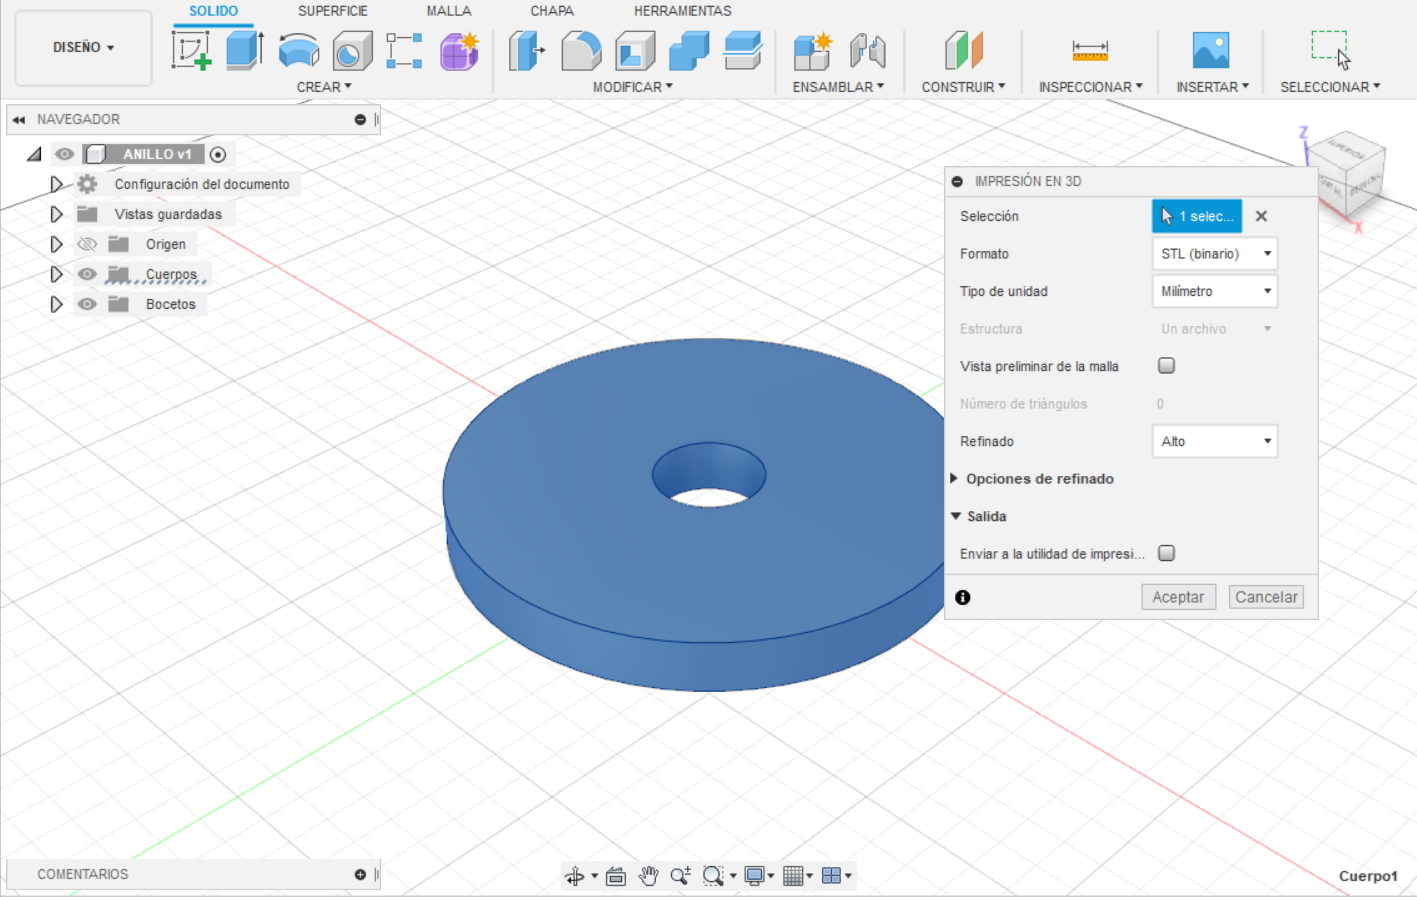Click the Construct plane icon
Screen dimensions: 1417x897
[x=964, y=50]
